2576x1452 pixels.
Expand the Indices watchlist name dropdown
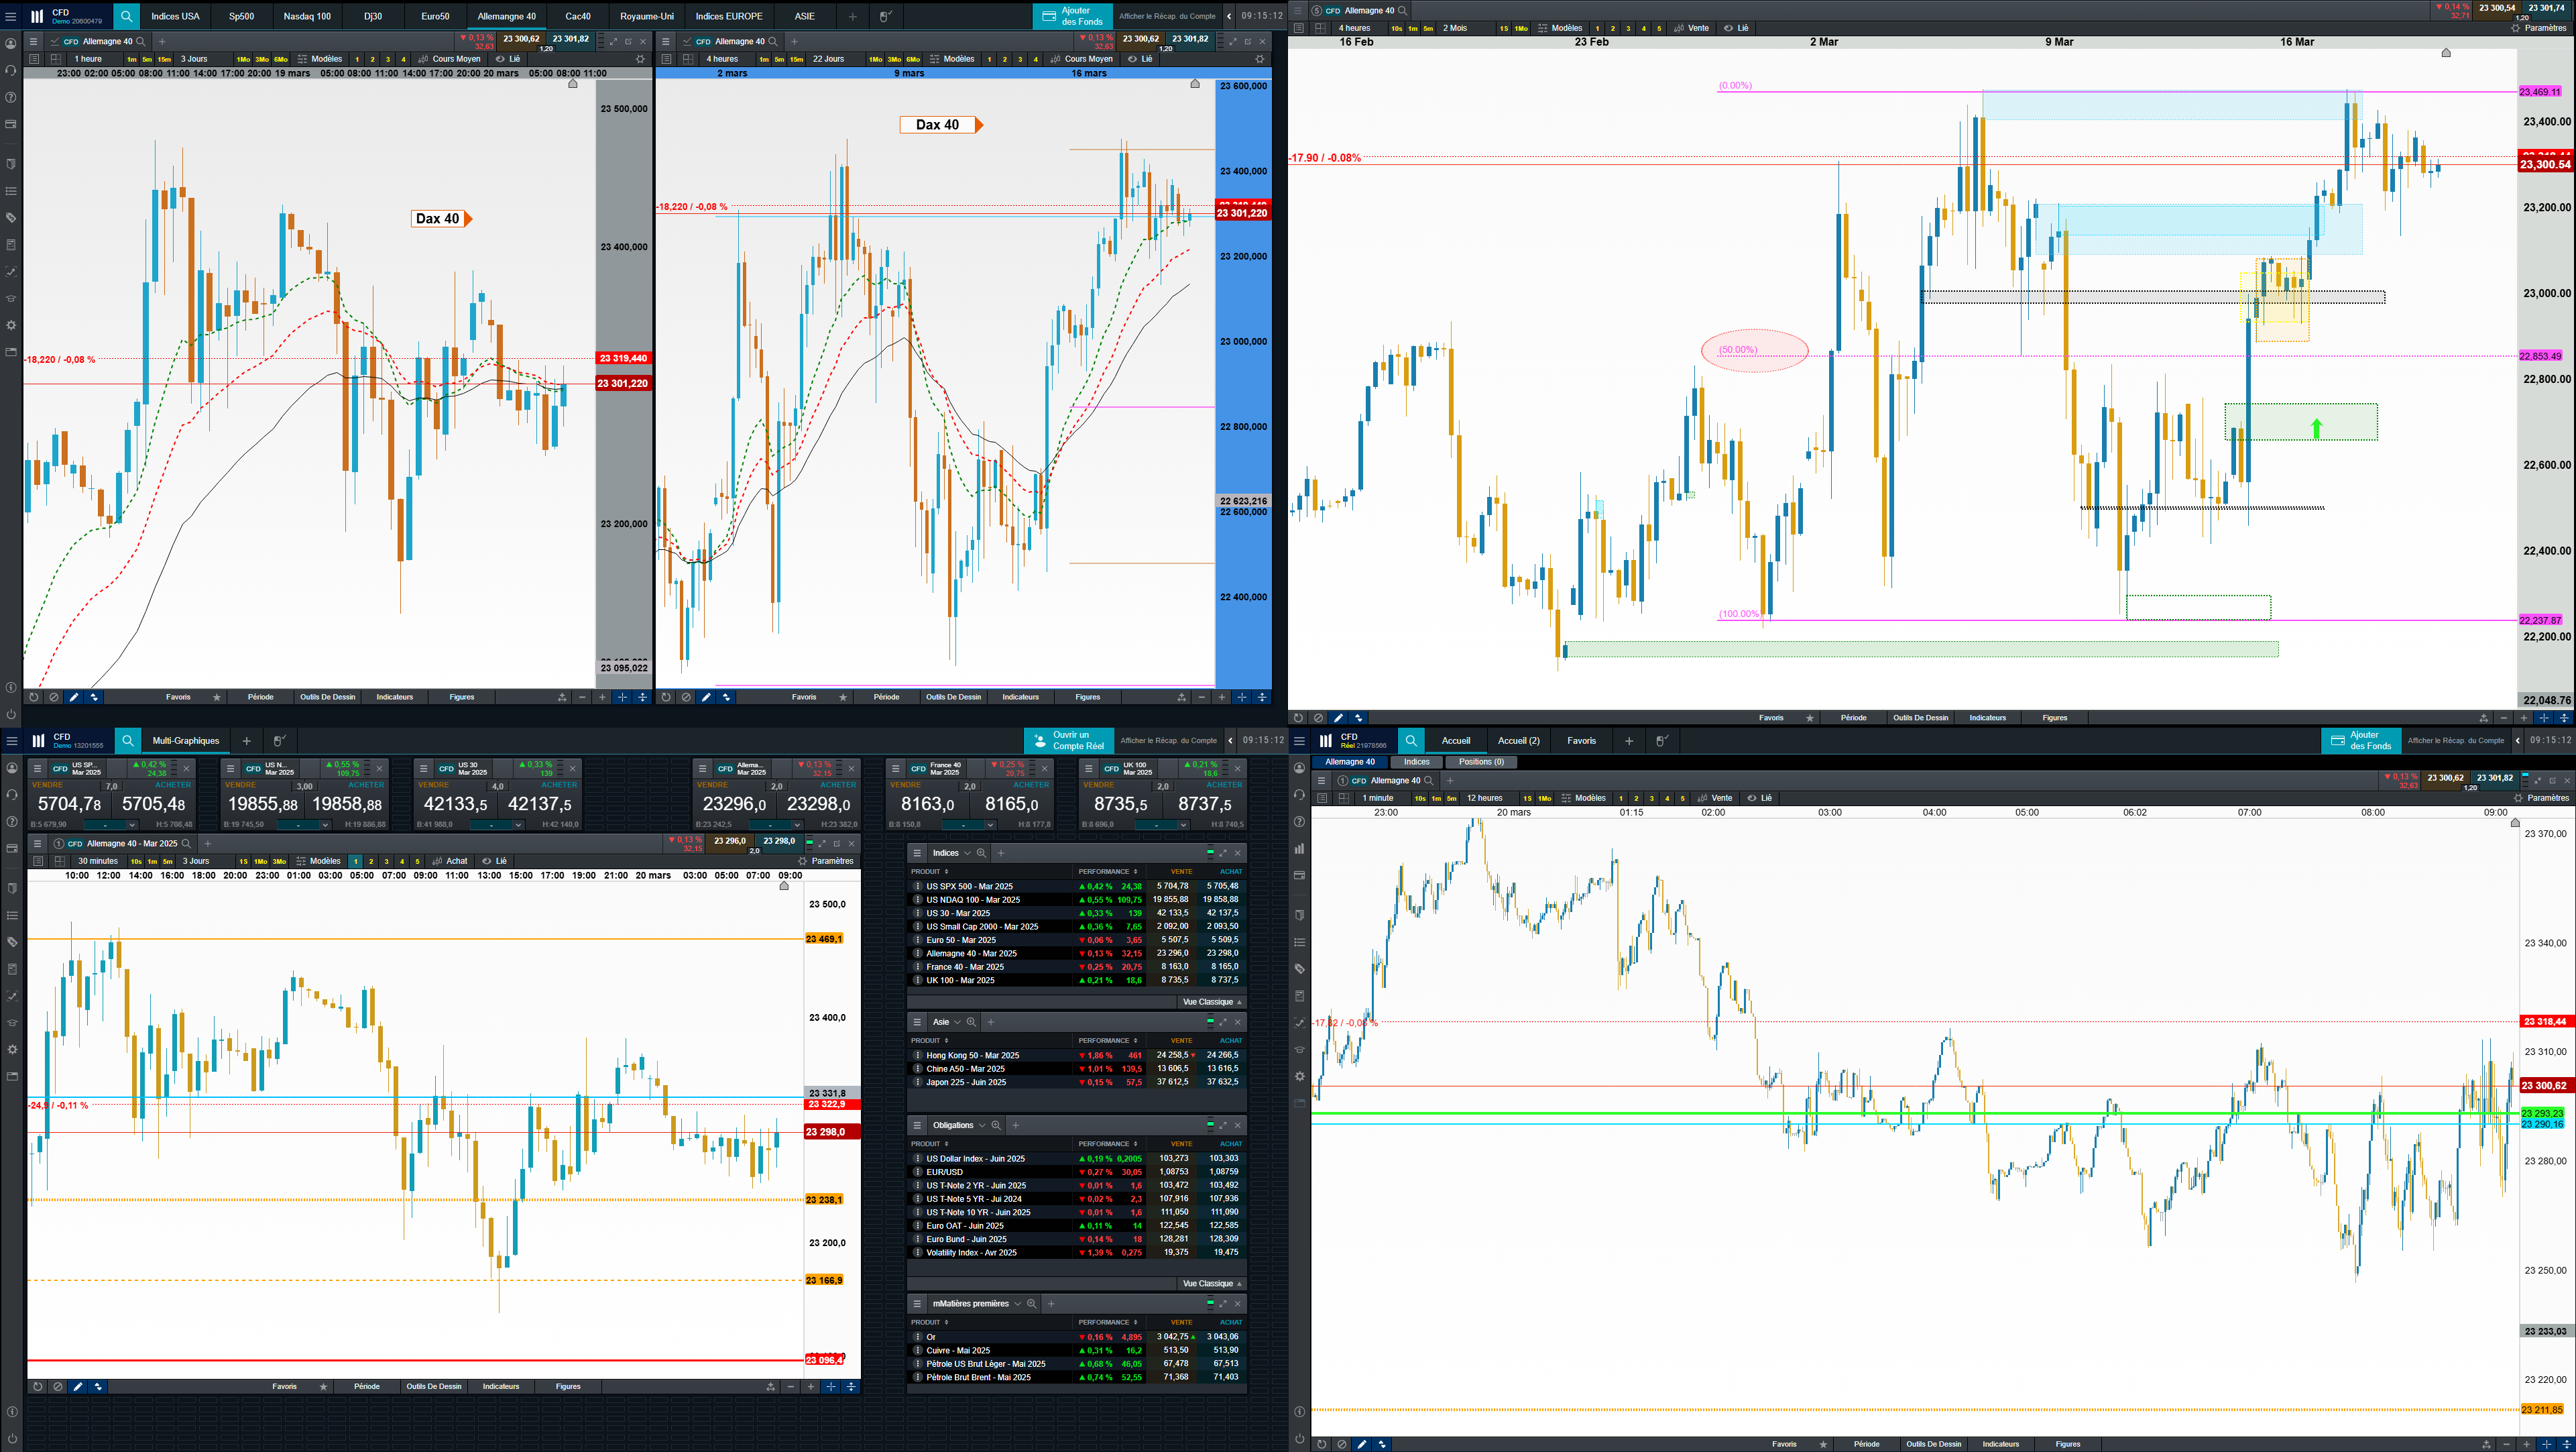967,853
